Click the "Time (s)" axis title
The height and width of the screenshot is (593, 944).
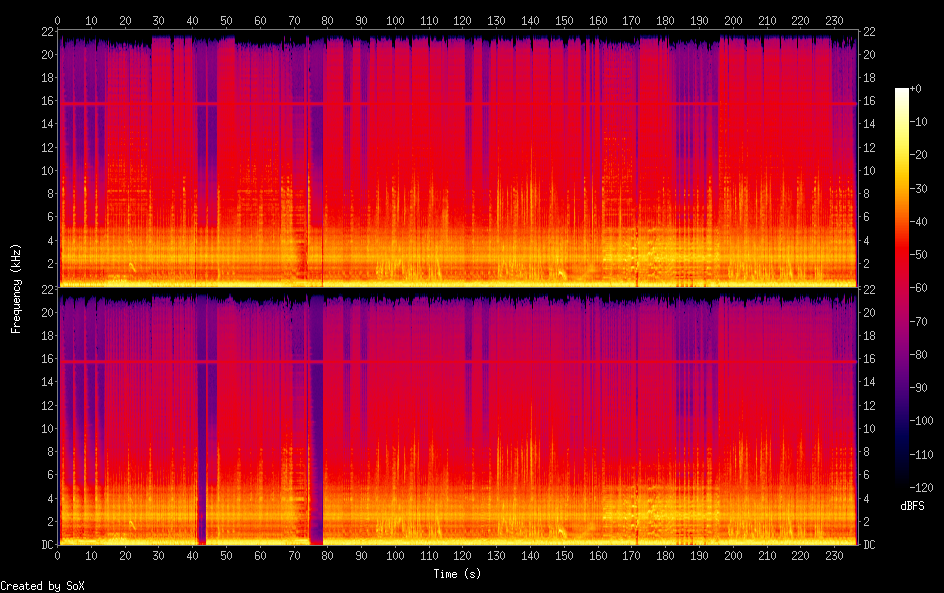(x=457, y=574)
